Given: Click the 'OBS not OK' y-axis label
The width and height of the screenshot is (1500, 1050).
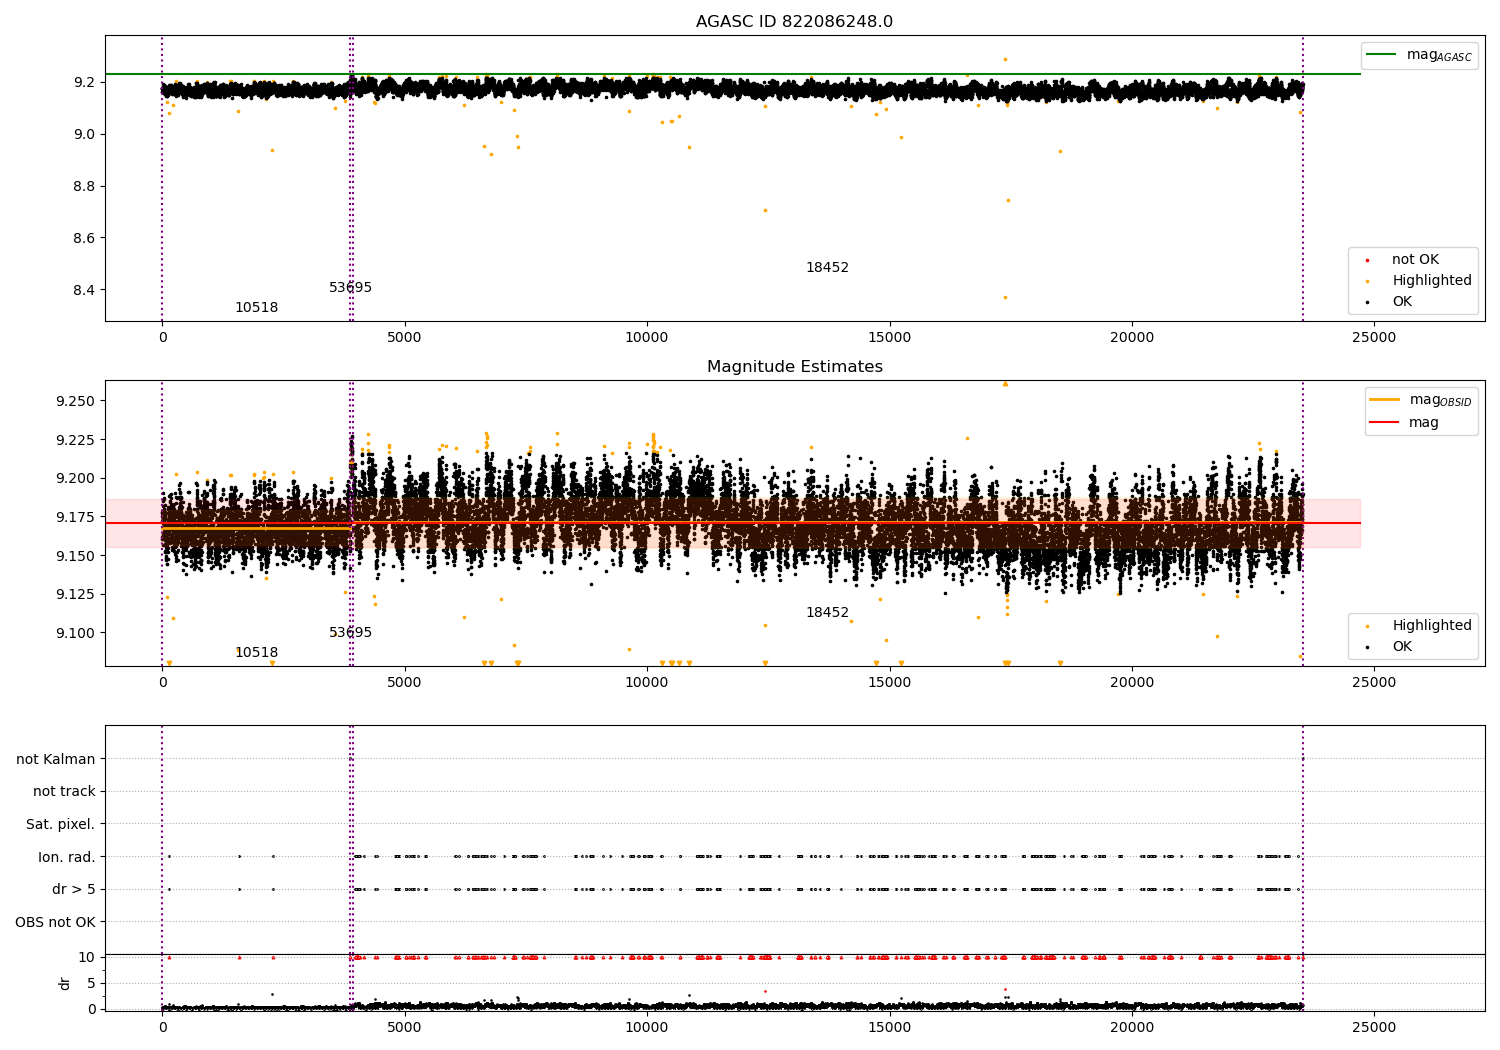Looking at the screenshot, I should pyautogui.click(x=56, y=922).
